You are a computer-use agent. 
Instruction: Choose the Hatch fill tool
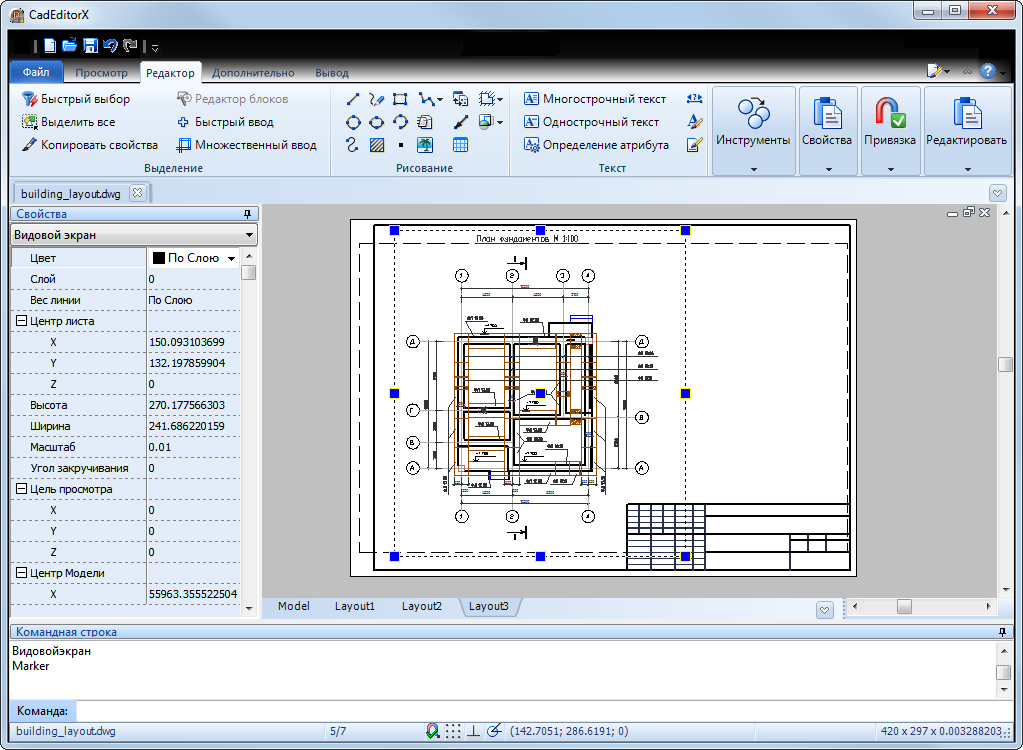(377, 145)
